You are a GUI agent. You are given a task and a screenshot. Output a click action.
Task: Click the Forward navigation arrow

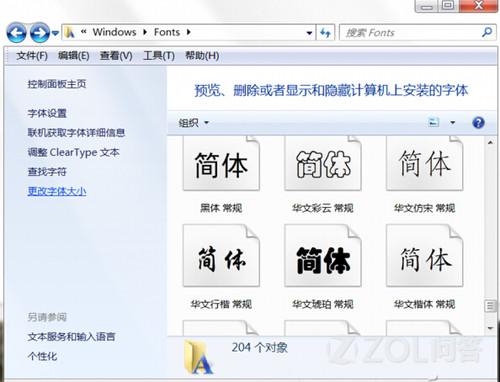point(40,33)
